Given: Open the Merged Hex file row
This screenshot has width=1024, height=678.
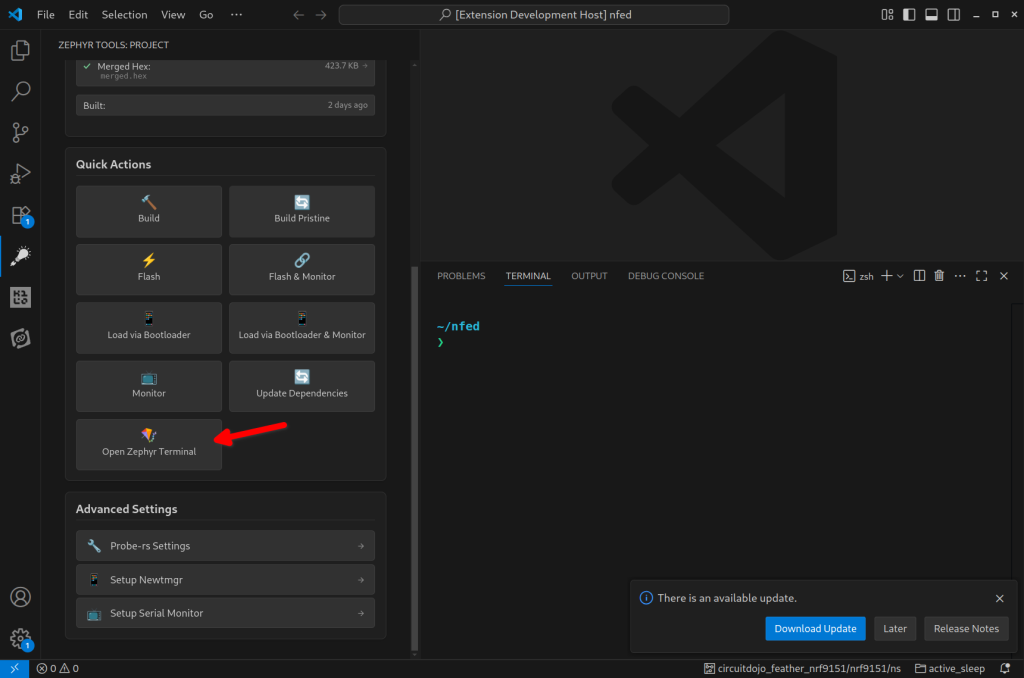Looking at the screenshot, I should point(225,71).
